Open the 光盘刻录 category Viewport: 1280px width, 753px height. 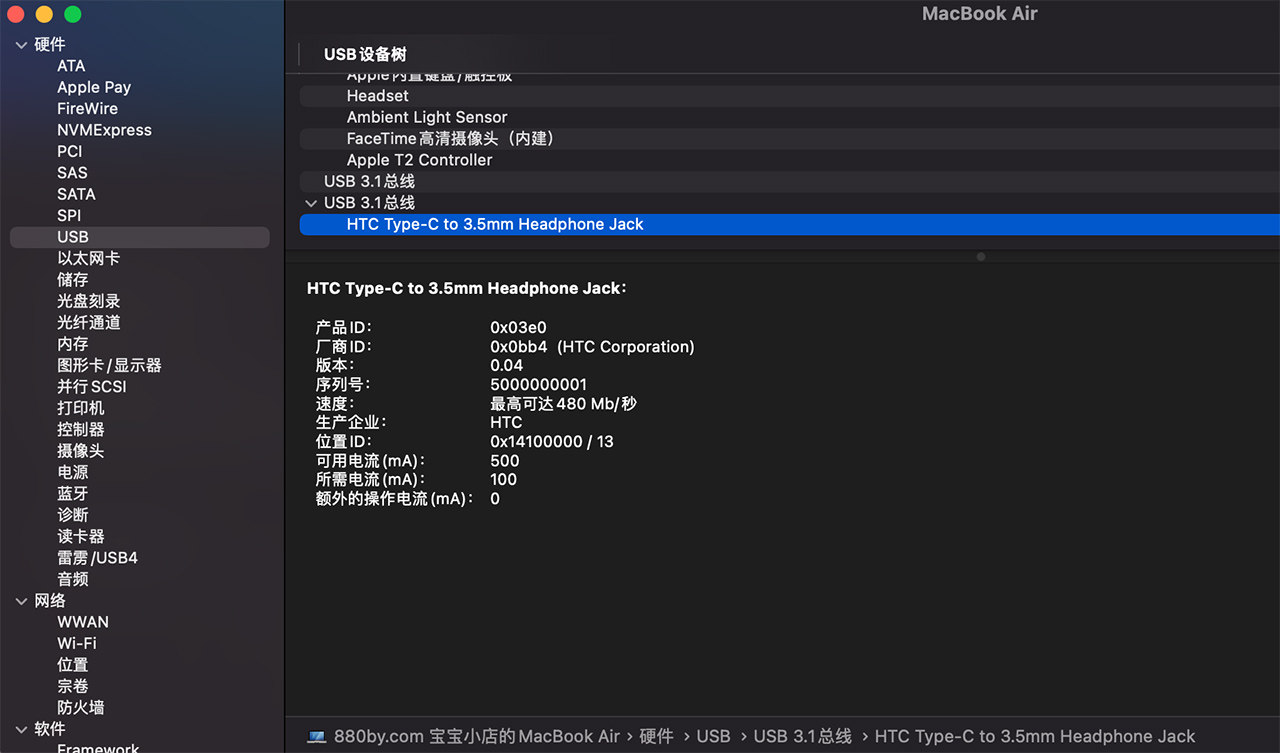coord(88,301)
